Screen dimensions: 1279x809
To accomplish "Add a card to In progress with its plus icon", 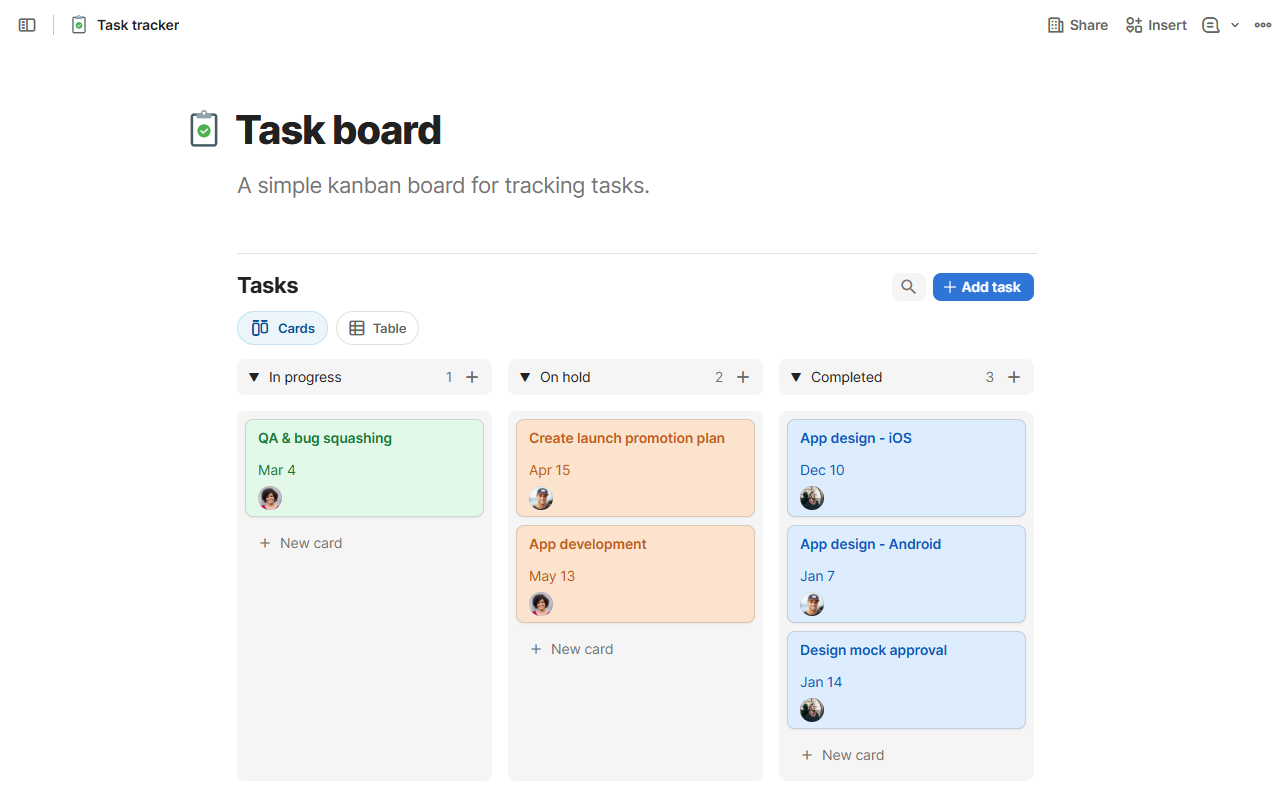I will pyautogui.click(x=472, y=377).
